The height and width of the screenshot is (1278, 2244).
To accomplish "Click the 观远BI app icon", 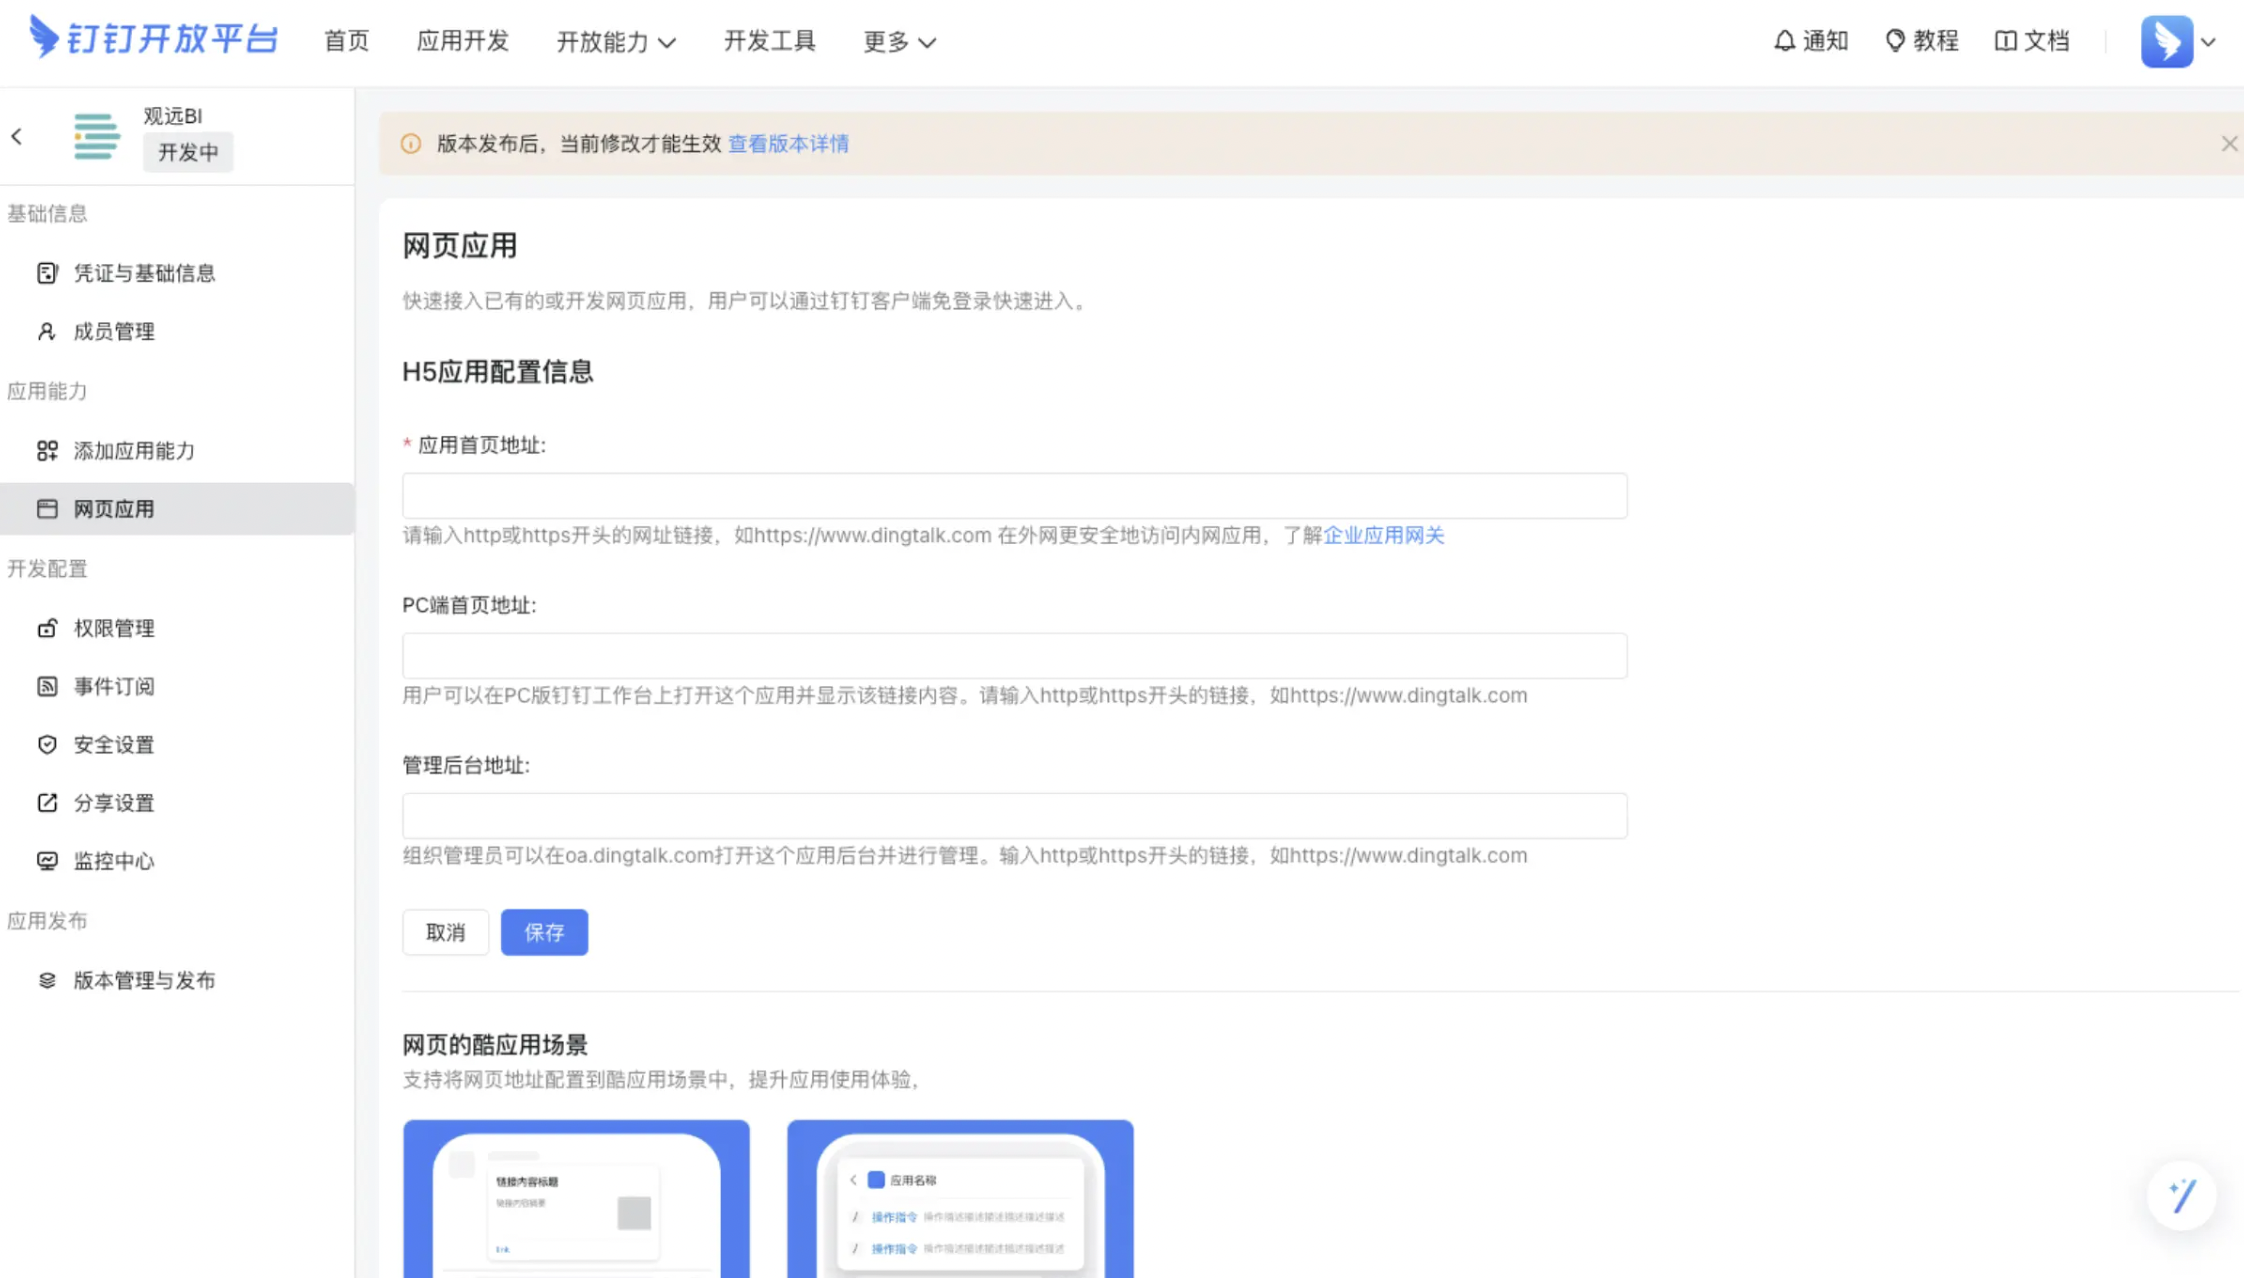I will [x=96, y=136].
